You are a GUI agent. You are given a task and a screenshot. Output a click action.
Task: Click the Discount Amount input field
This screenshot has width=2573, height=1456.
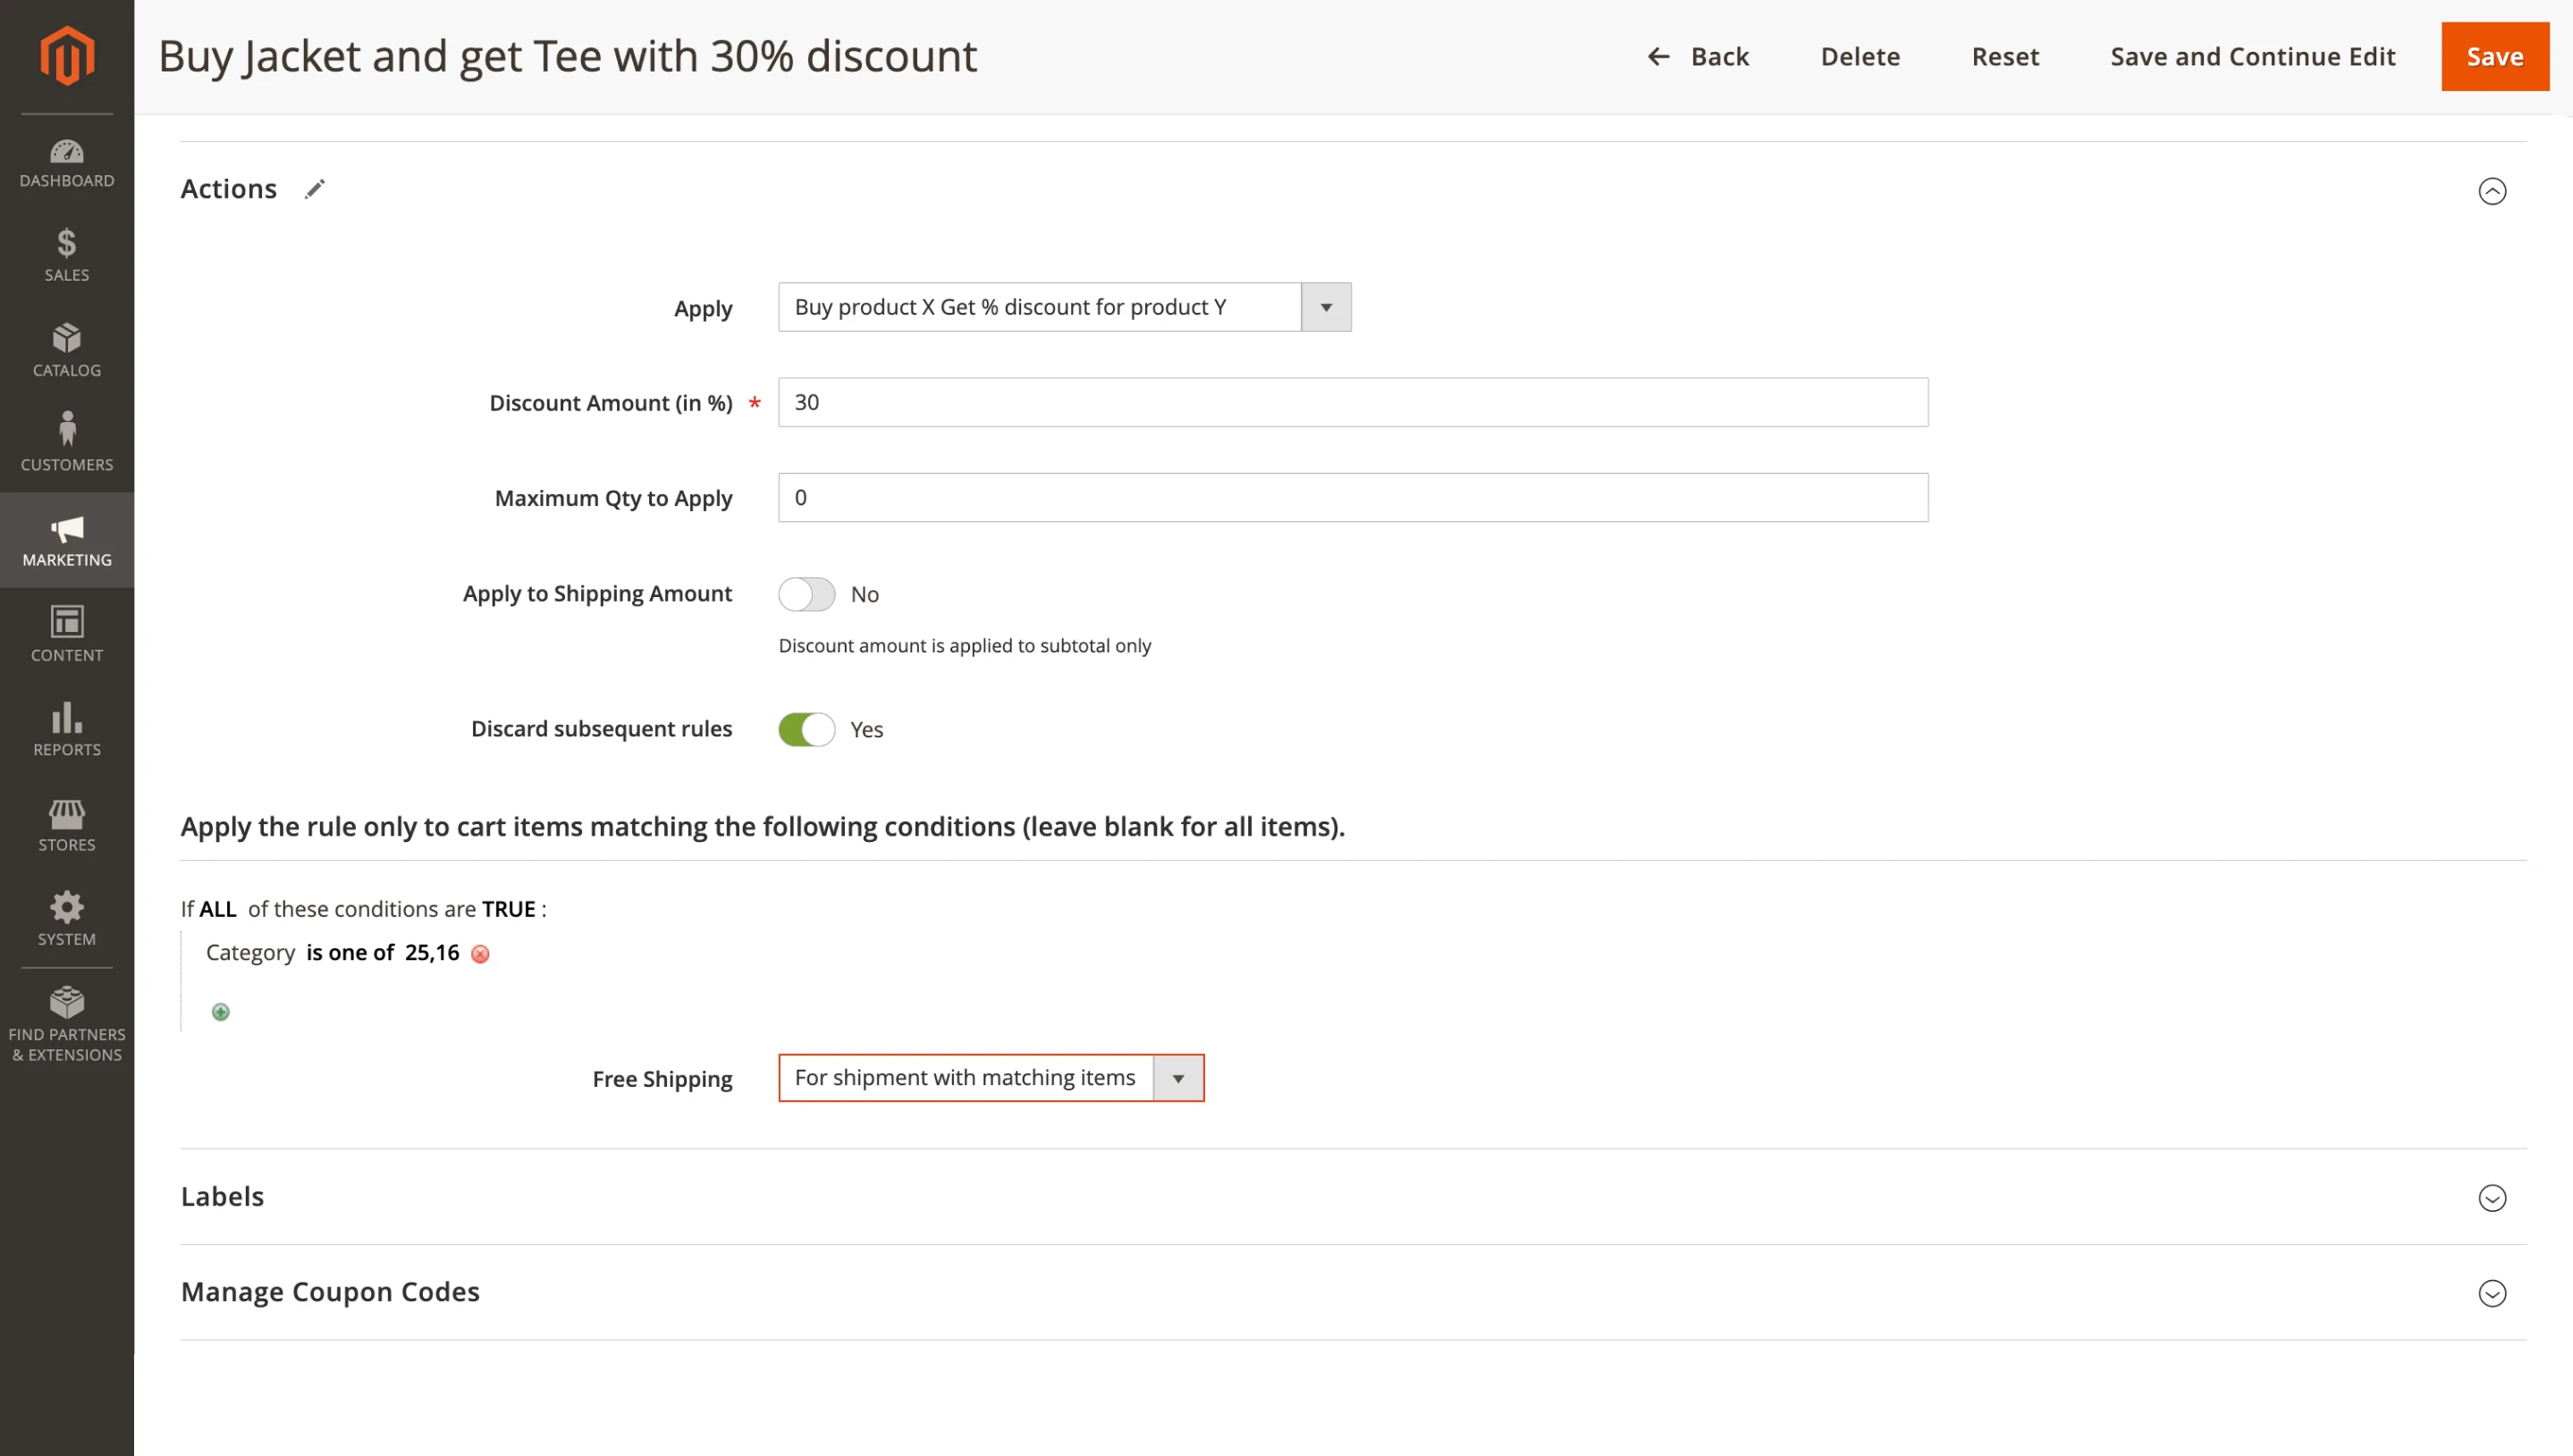coord(1352,402)
